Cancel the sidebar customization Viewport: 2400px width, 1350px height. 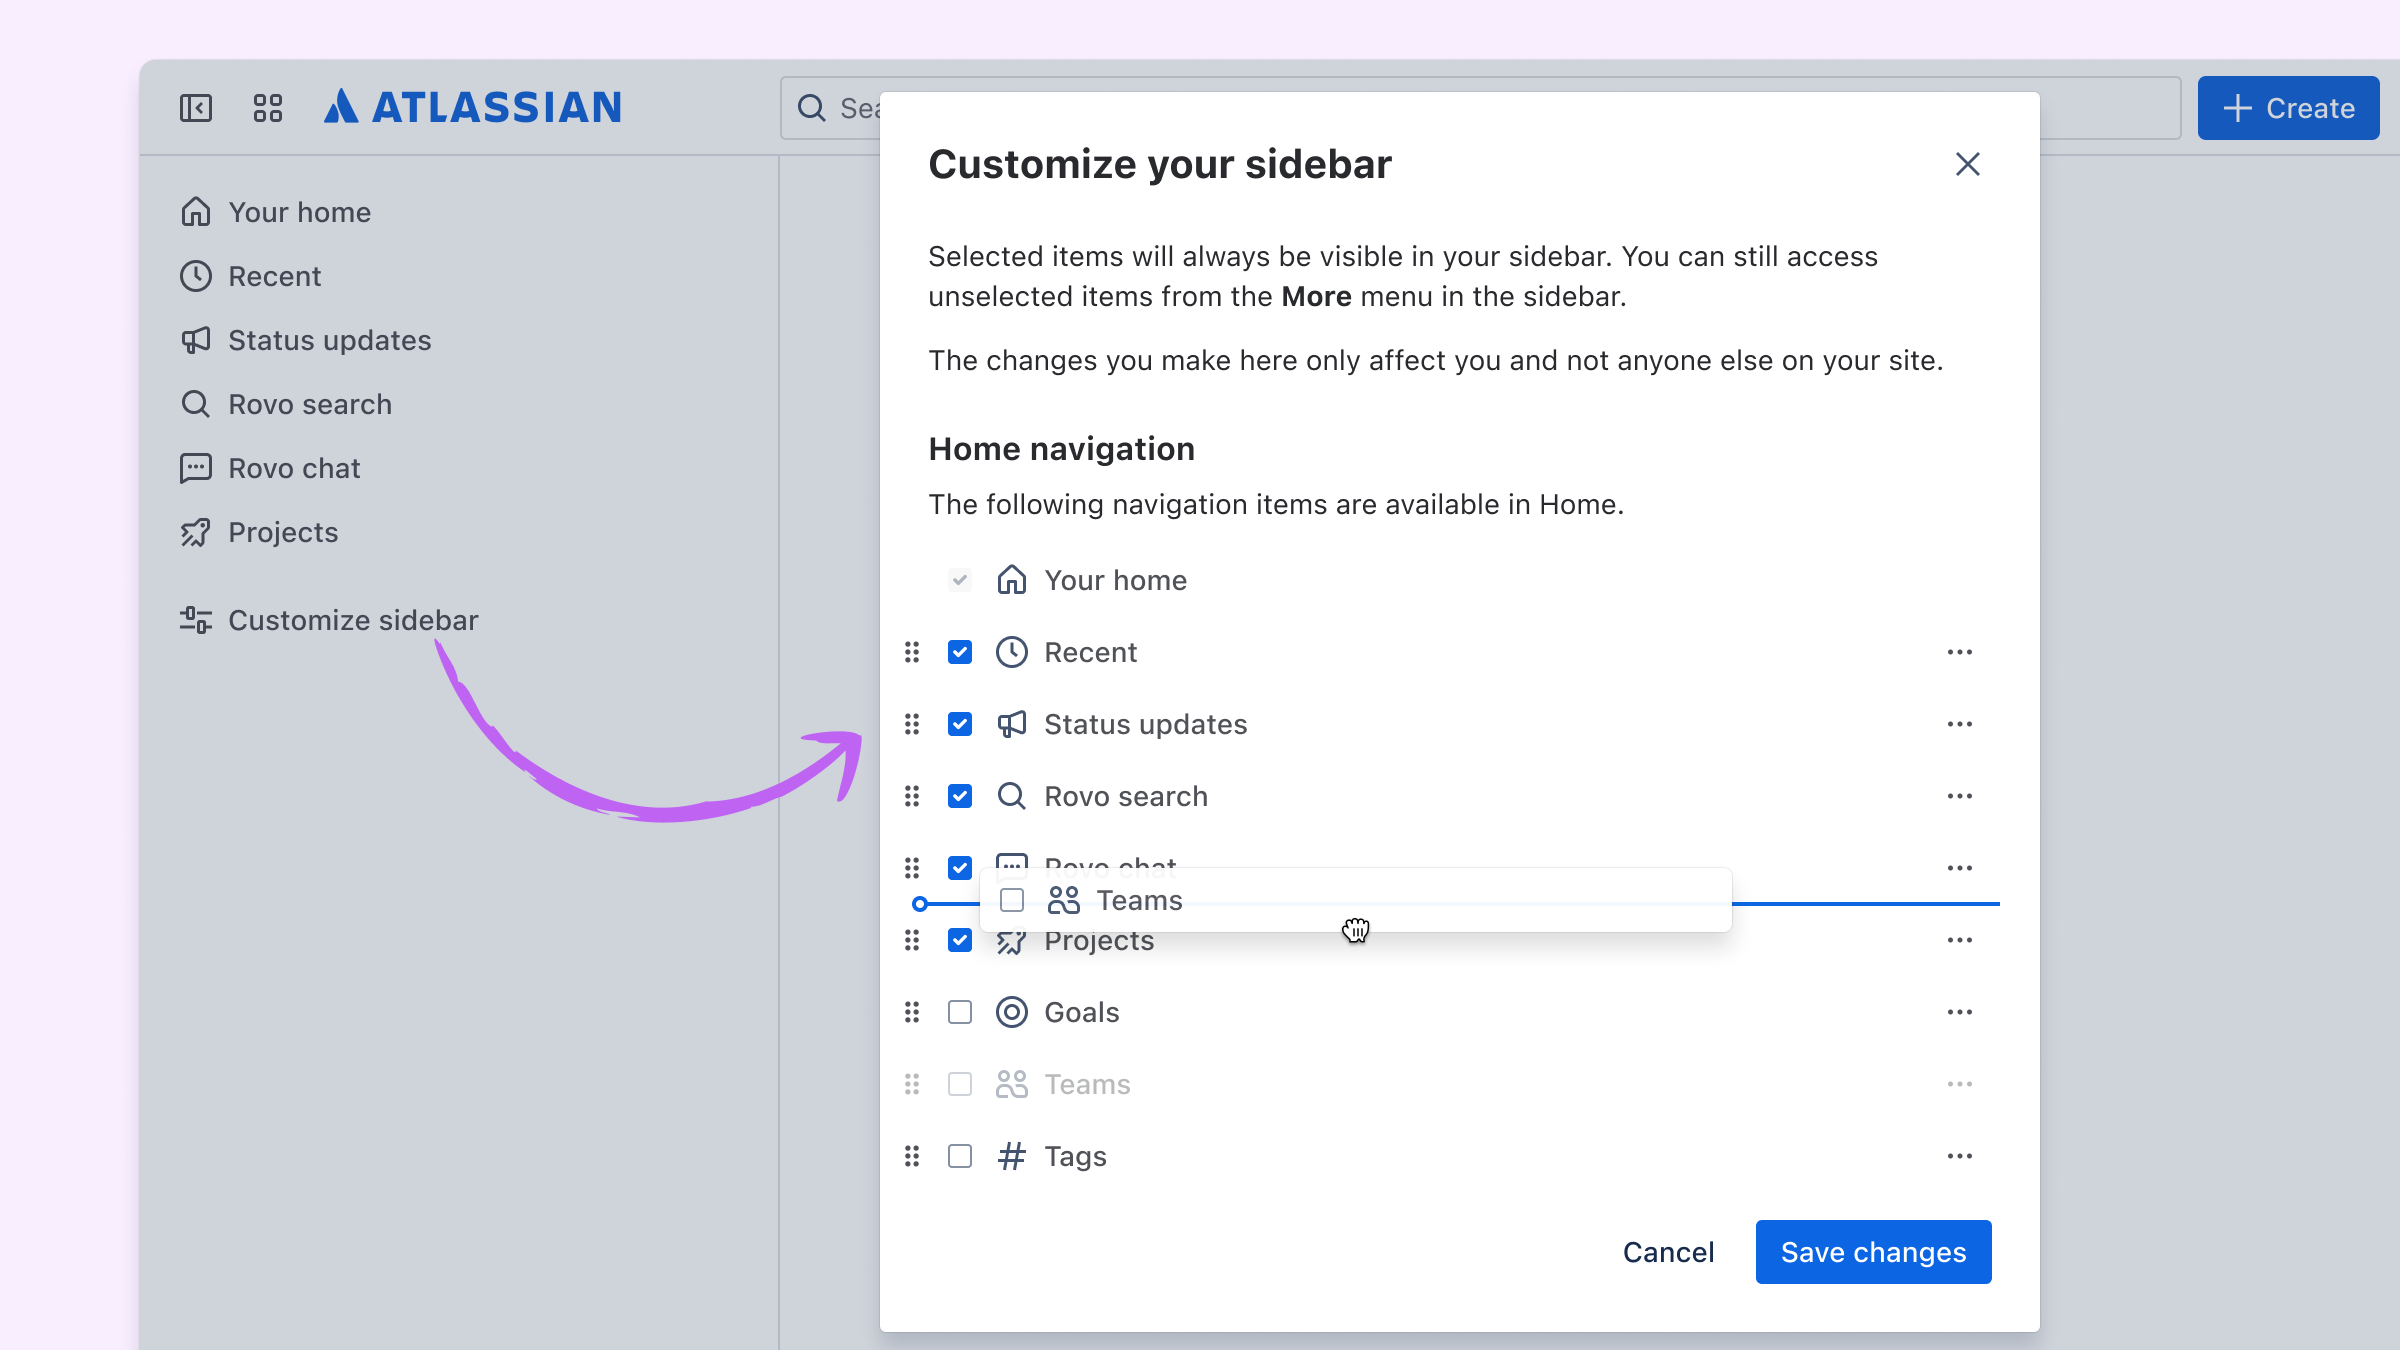pos(1667,1252)
